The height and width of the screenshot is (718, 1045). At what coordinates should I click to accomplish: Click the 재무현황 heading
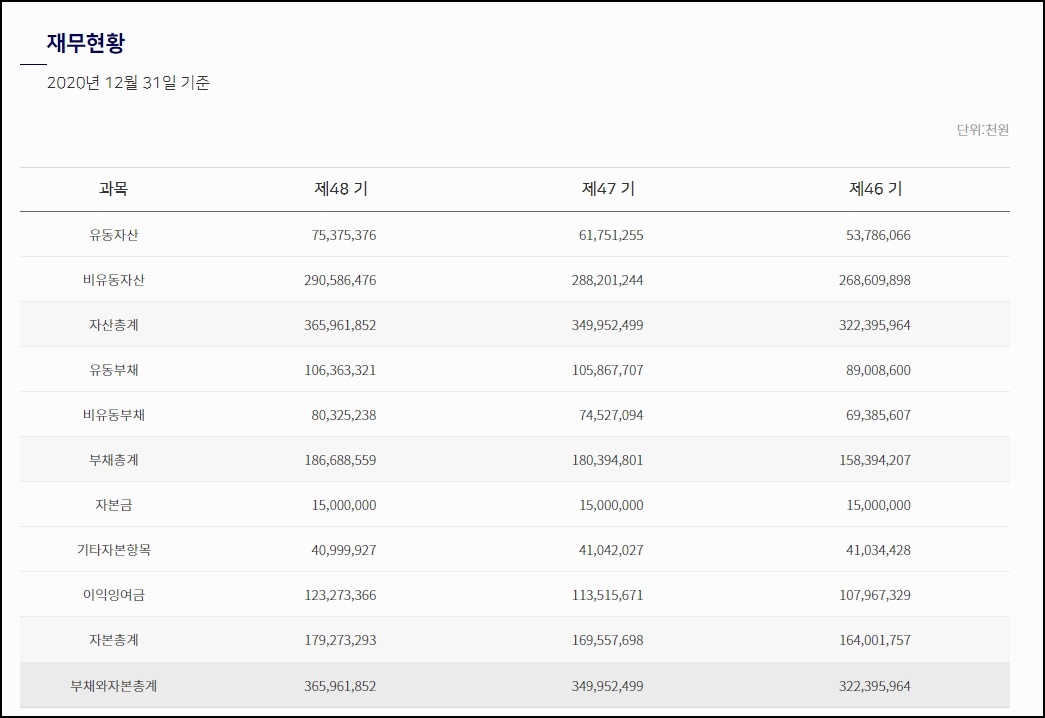pyautogui.click(x=86, y=43)
